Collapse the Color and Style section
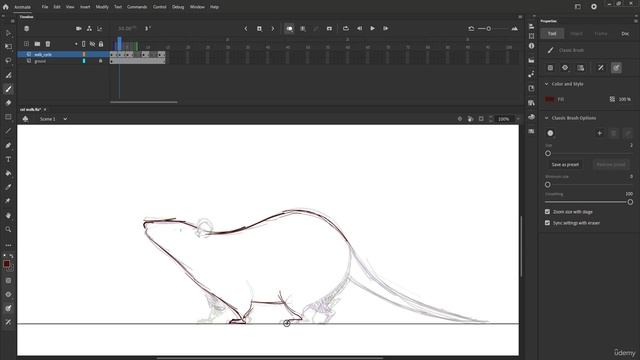This screenshot has width=640, height=360. pos(547,84)
